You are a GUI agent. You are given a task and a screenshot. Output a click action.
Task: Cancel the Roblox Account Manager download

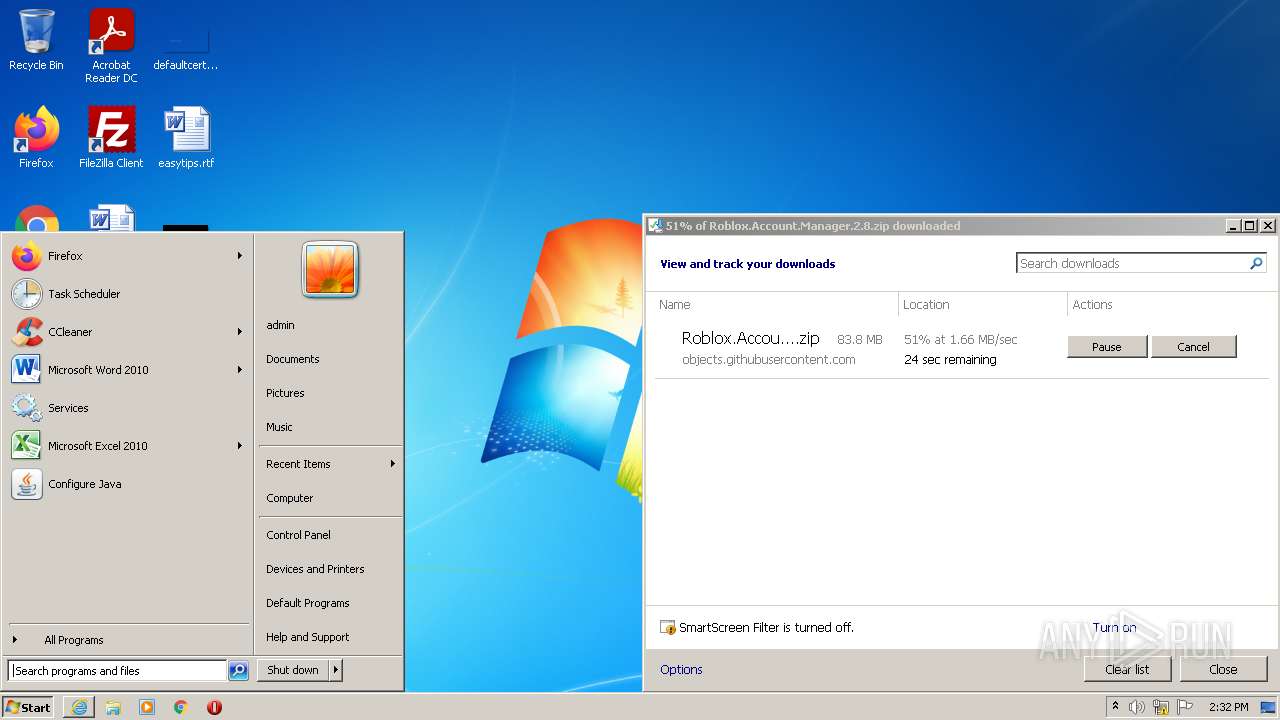(1193, 347)
